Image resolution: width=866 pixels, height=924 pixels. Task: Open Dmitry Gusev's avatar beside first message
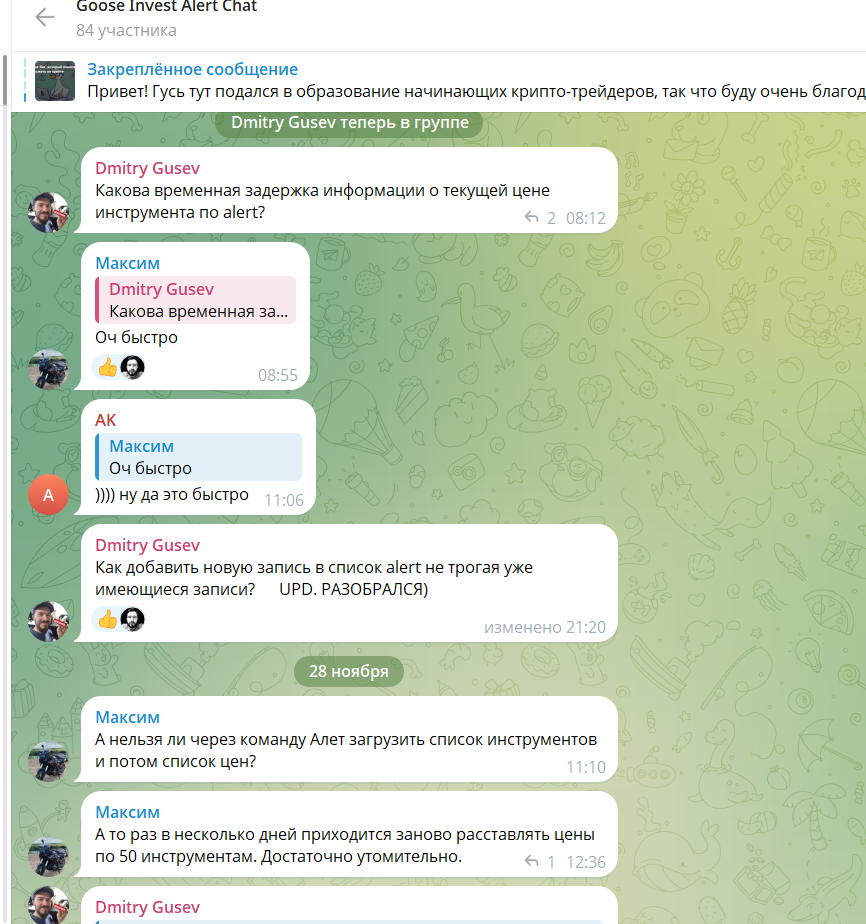tap(48, 212)
